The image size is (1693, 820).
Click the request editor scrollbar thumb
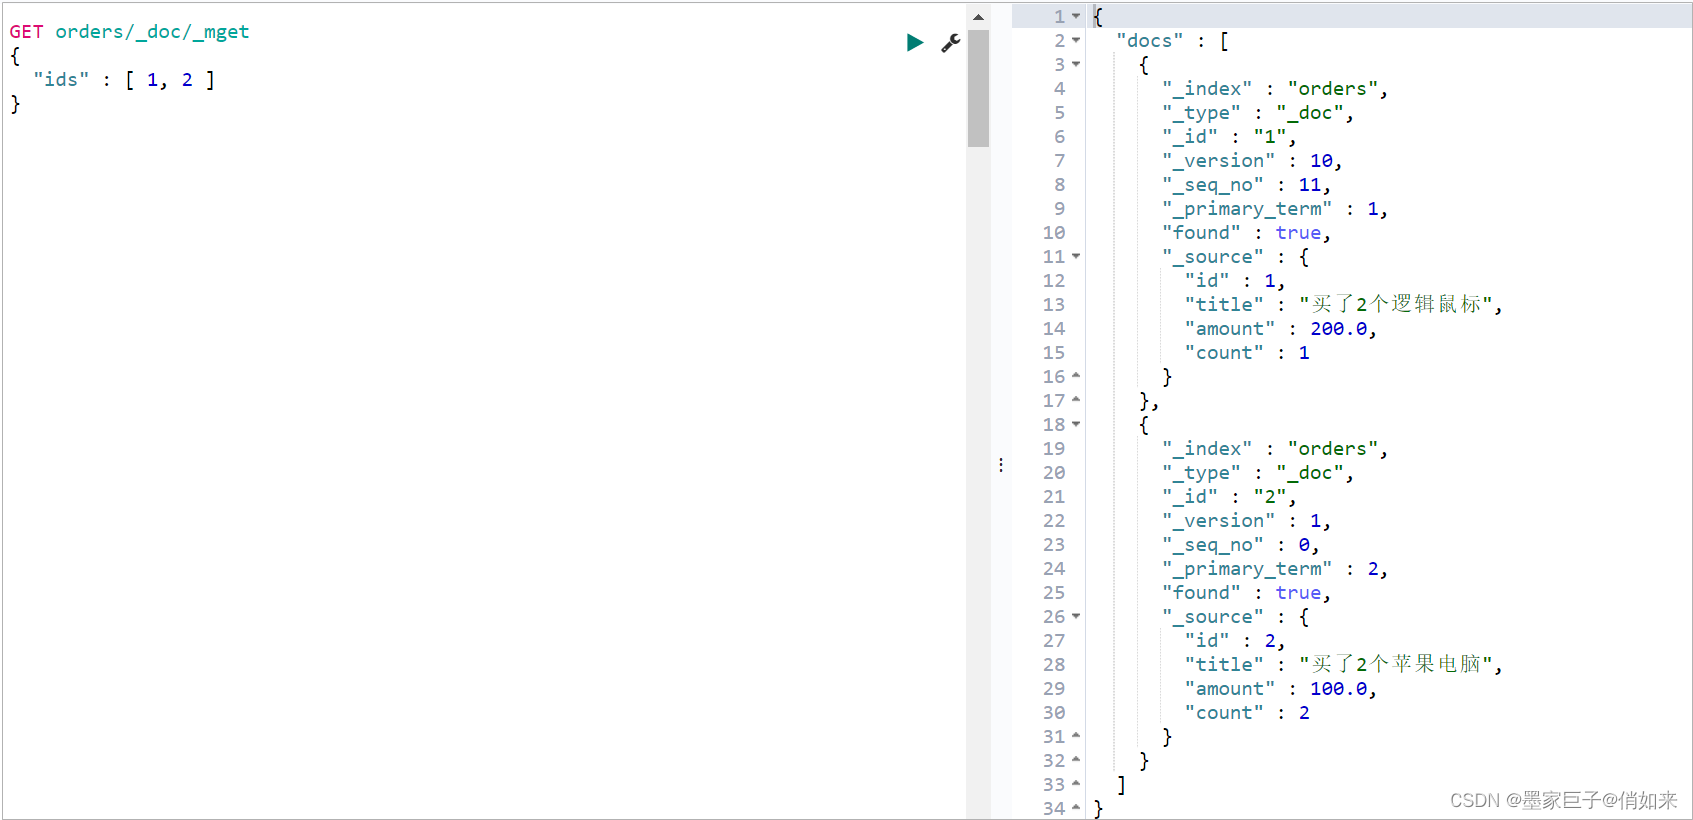point(978,88)
